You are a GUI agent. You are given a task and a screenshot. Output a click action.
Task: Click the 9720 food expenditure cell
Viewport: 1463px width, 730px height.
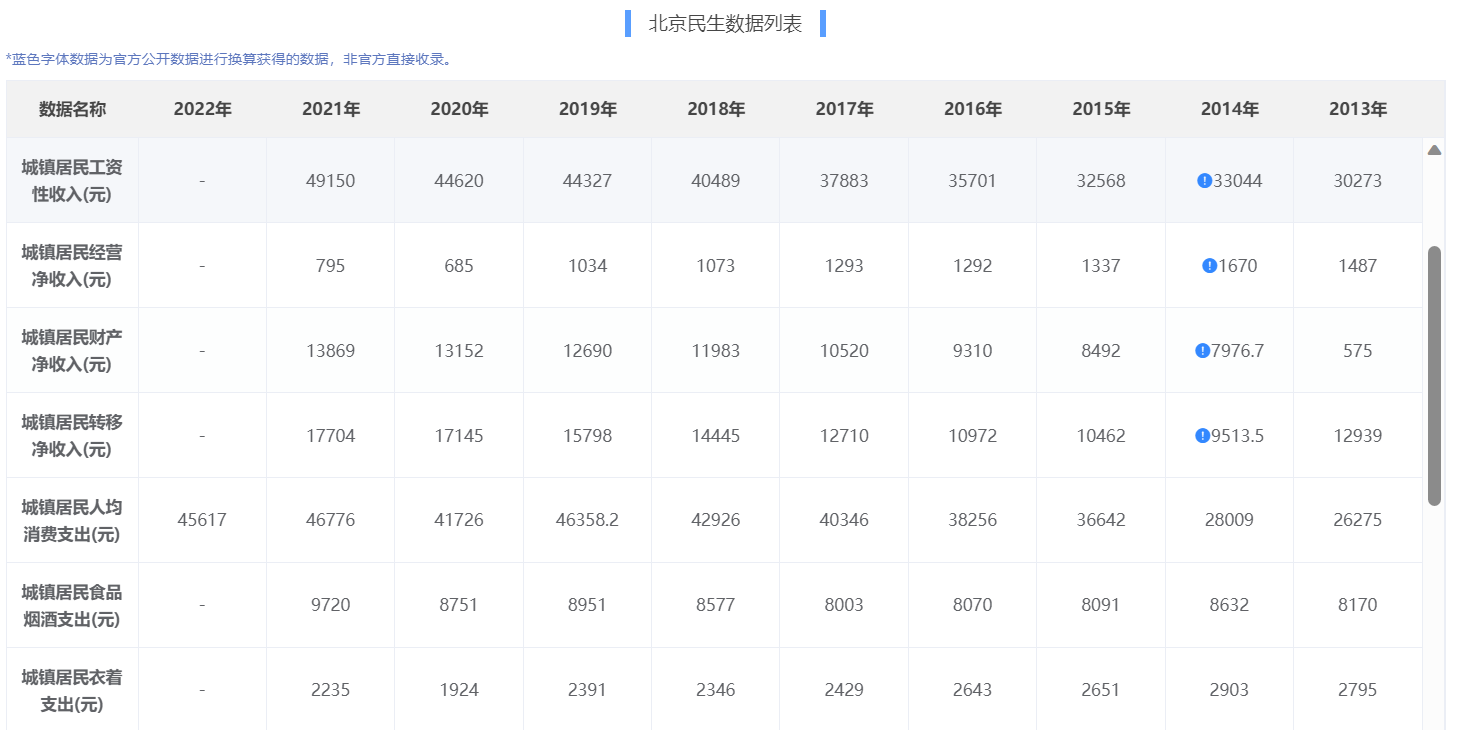331,605
